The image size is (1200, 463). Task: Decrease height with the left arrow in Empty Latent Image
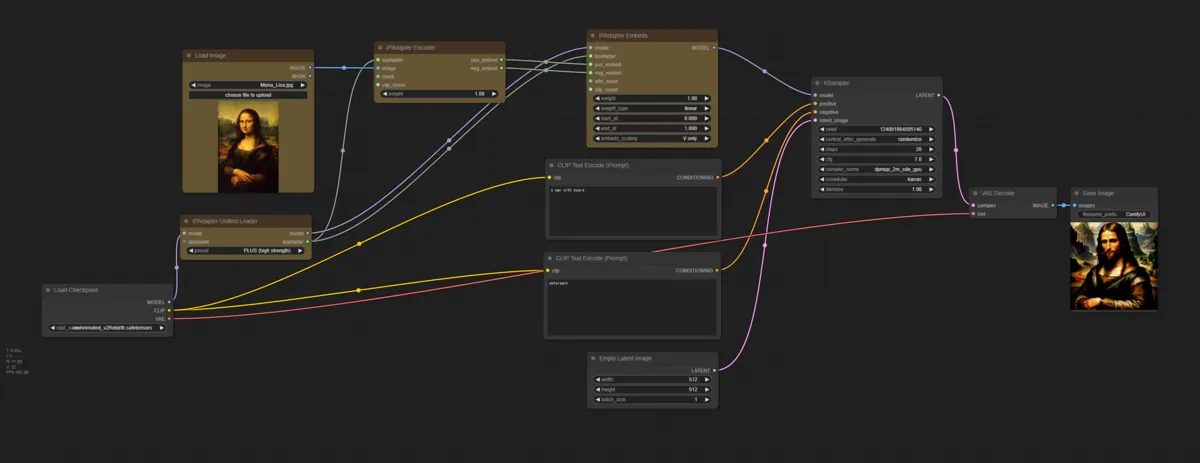[598, 390]
